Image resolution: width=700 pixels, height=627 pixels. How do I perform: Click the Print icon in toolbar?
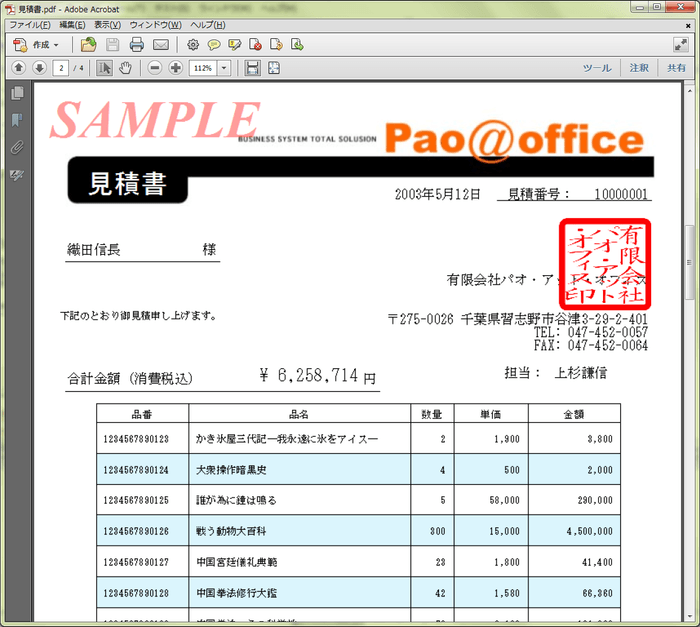click(137, 45)
